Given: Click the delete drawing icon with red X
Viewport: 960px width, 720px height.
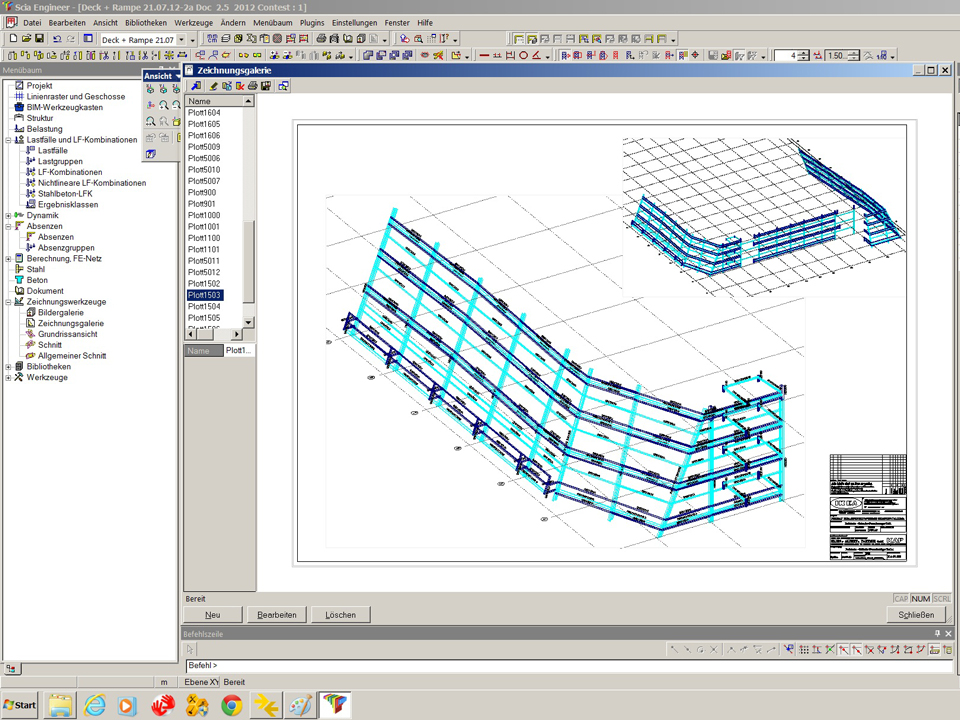Looking at the screenshot, I should tap(240, 86).
